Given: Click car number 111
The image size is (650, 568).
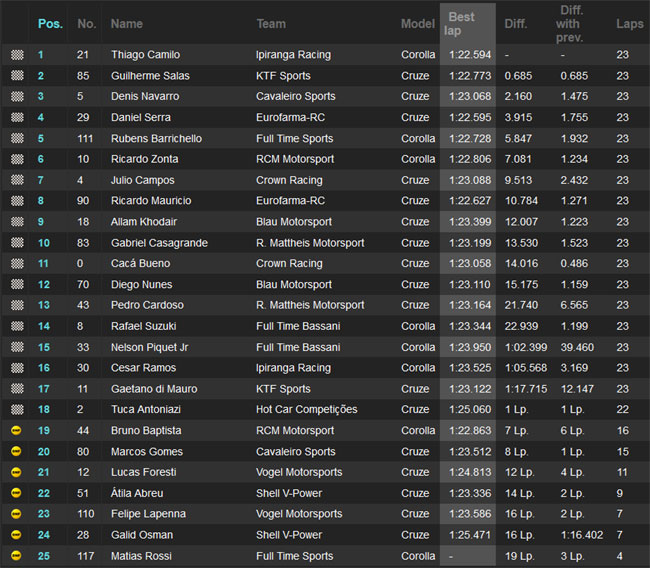Looking at the screenshot, I should tap(85, 138).
